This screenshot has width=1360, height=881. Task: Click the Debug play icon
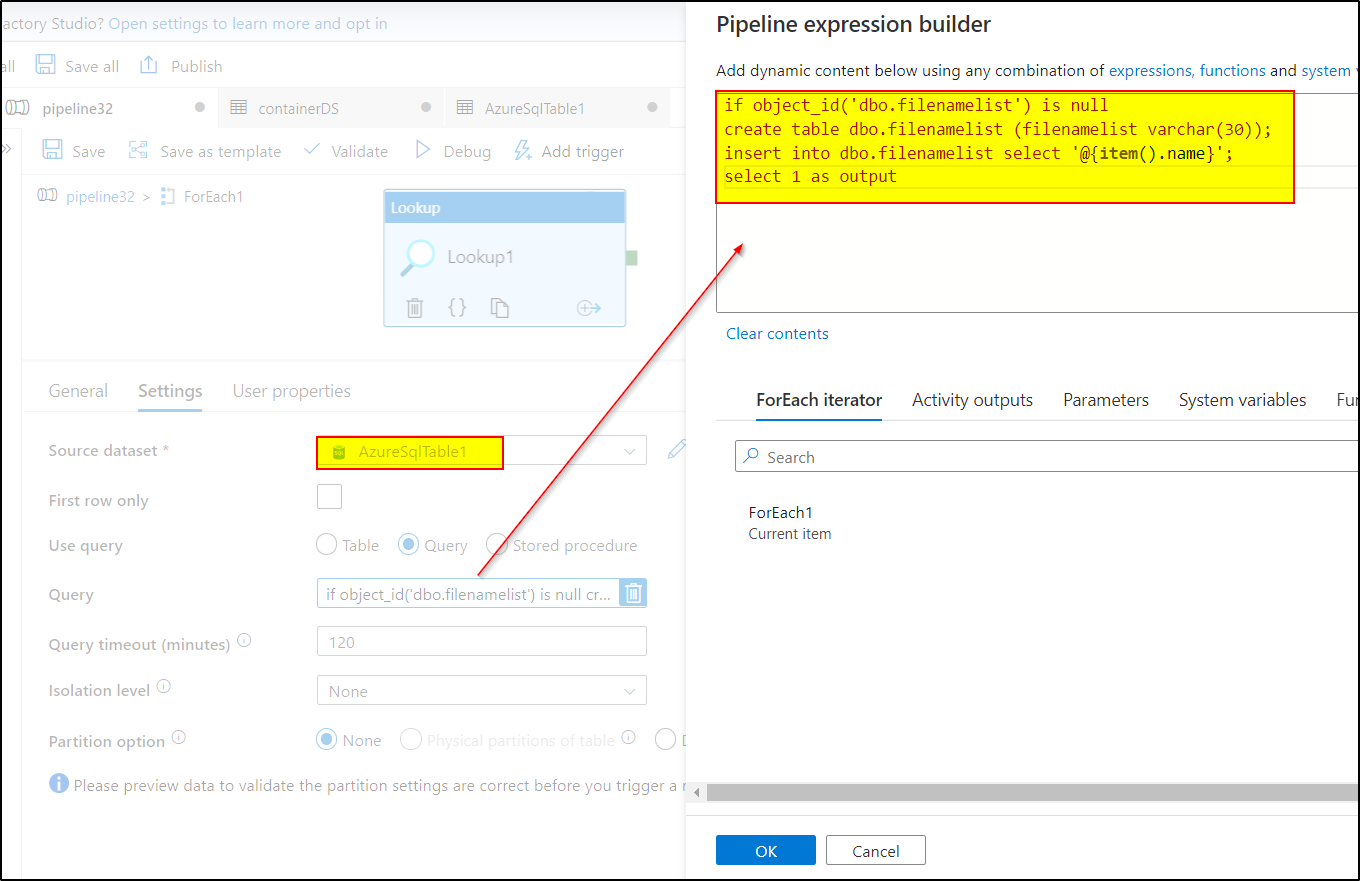tap(423, 150)
